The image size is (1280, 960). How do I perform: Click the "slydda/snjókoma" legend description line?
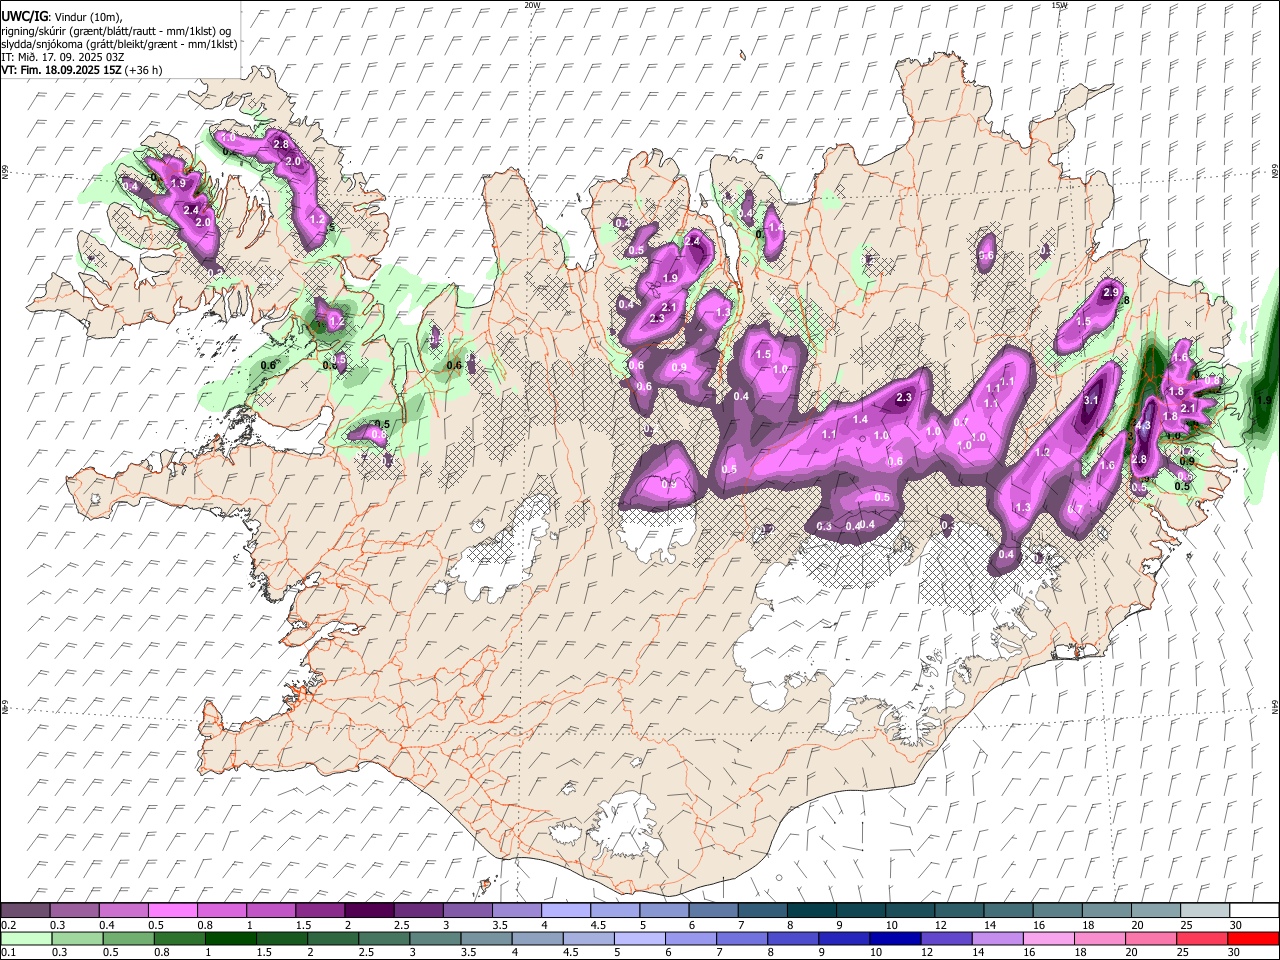pos(119,44)
